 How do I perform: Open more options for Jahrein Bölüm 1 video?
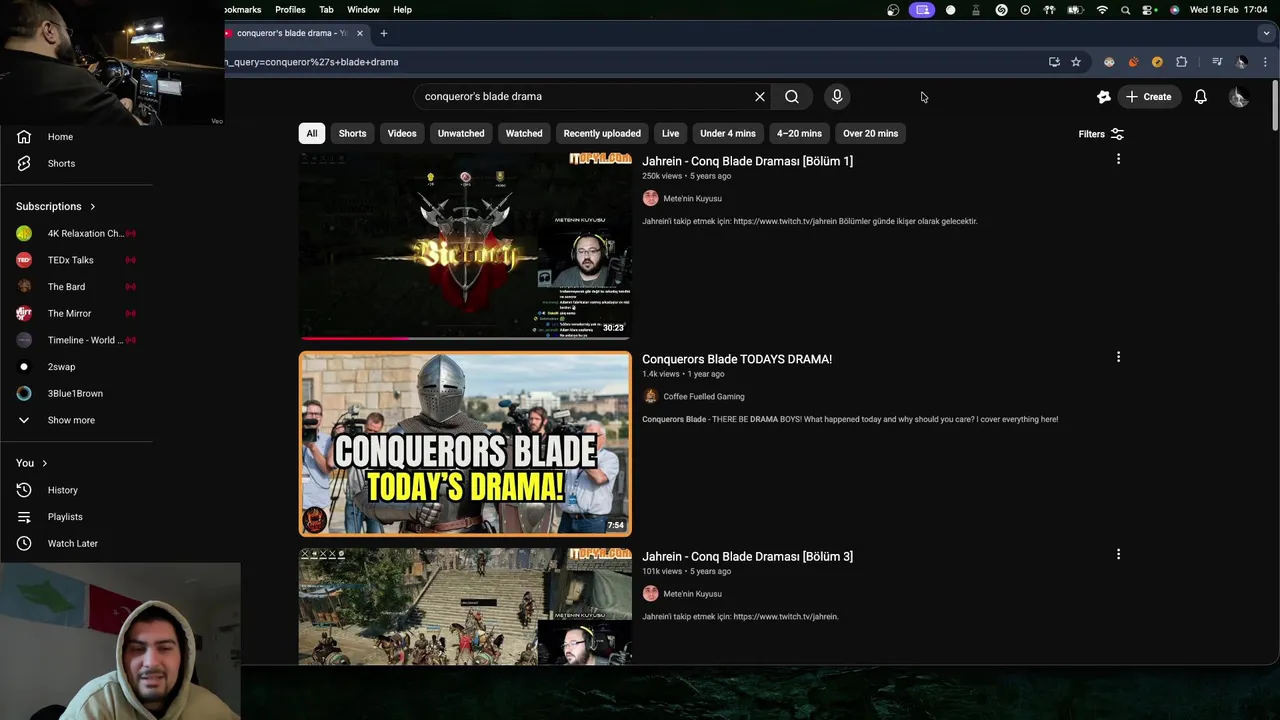(x=1118, y=159)
